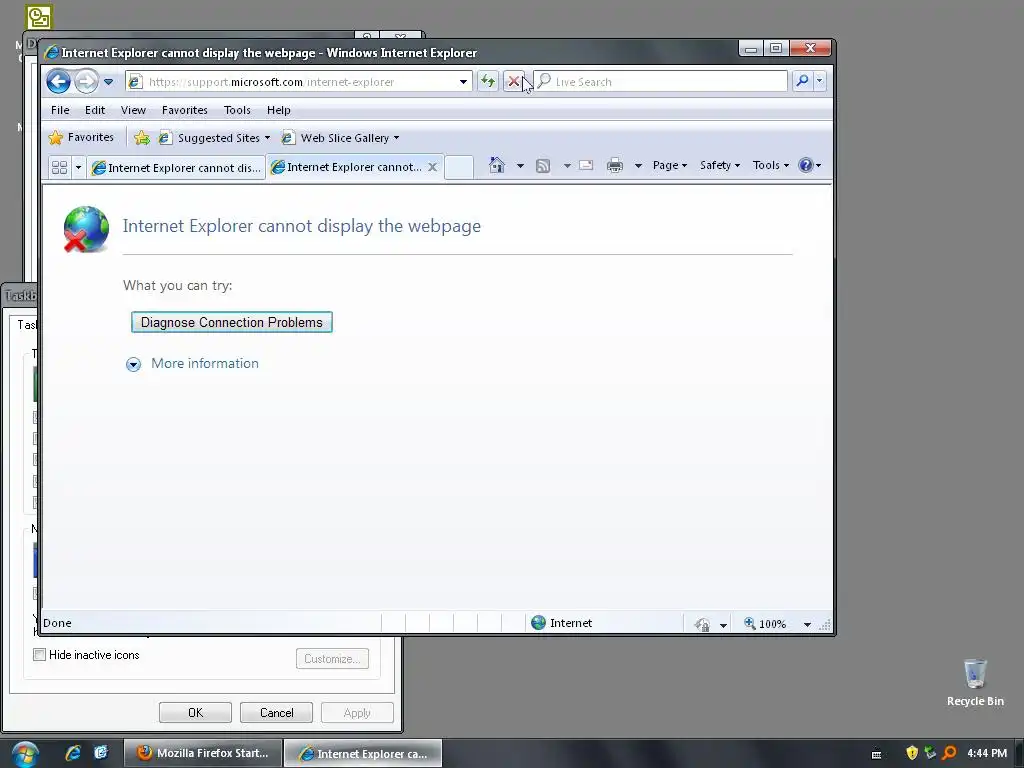This screenshot has height=768, width=1024.
Task: Run search with magnifying glass button
Action: tap(802, 81)
